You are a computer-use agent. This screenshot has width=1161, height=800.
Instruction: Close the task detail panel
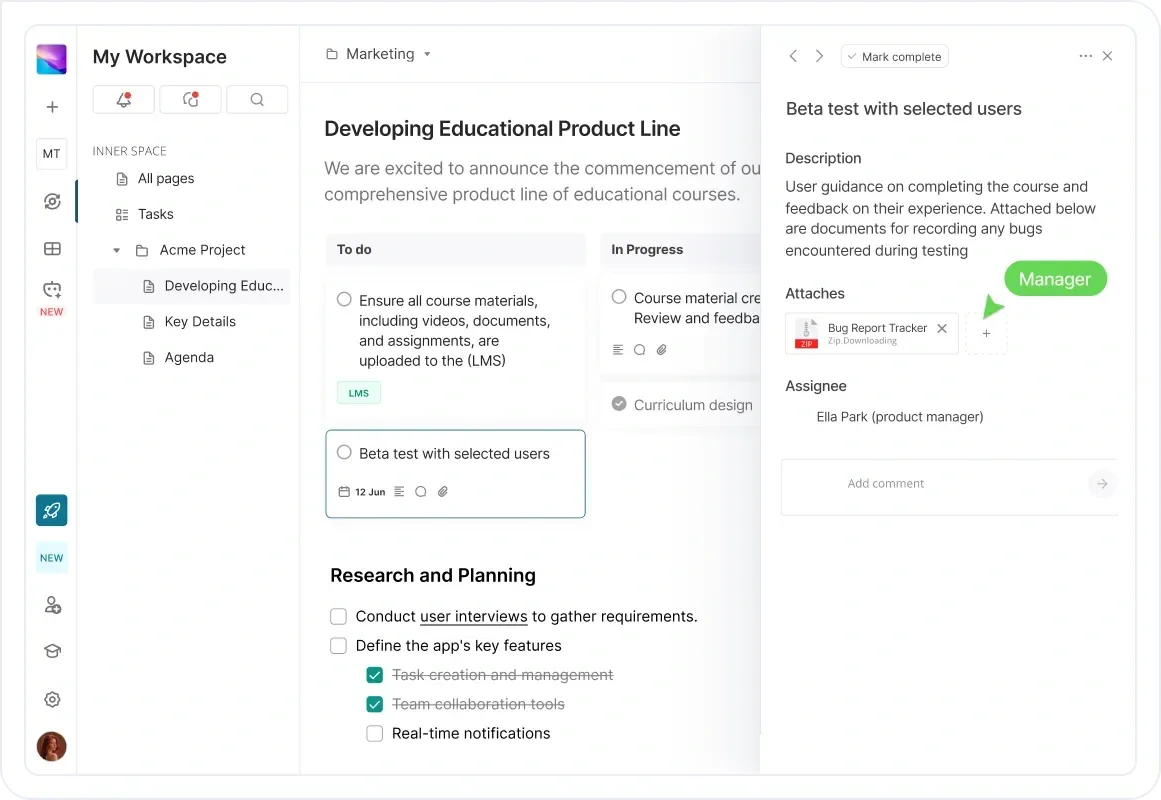tap(1108, 56)
